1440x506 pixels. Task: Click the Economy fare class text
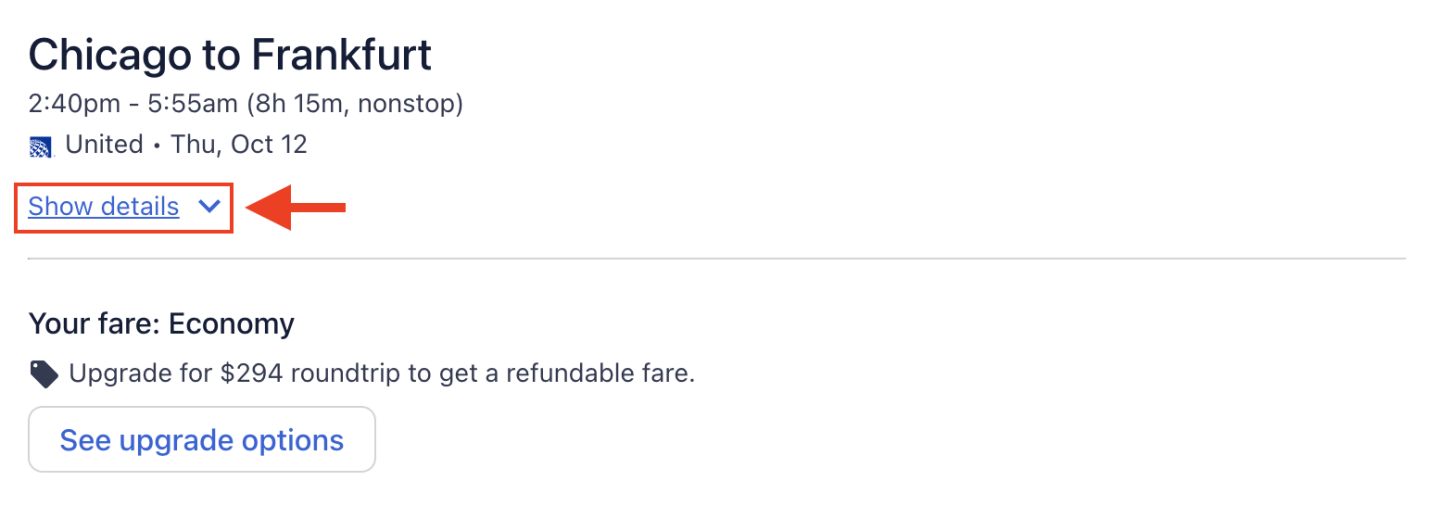click(231, 324)
